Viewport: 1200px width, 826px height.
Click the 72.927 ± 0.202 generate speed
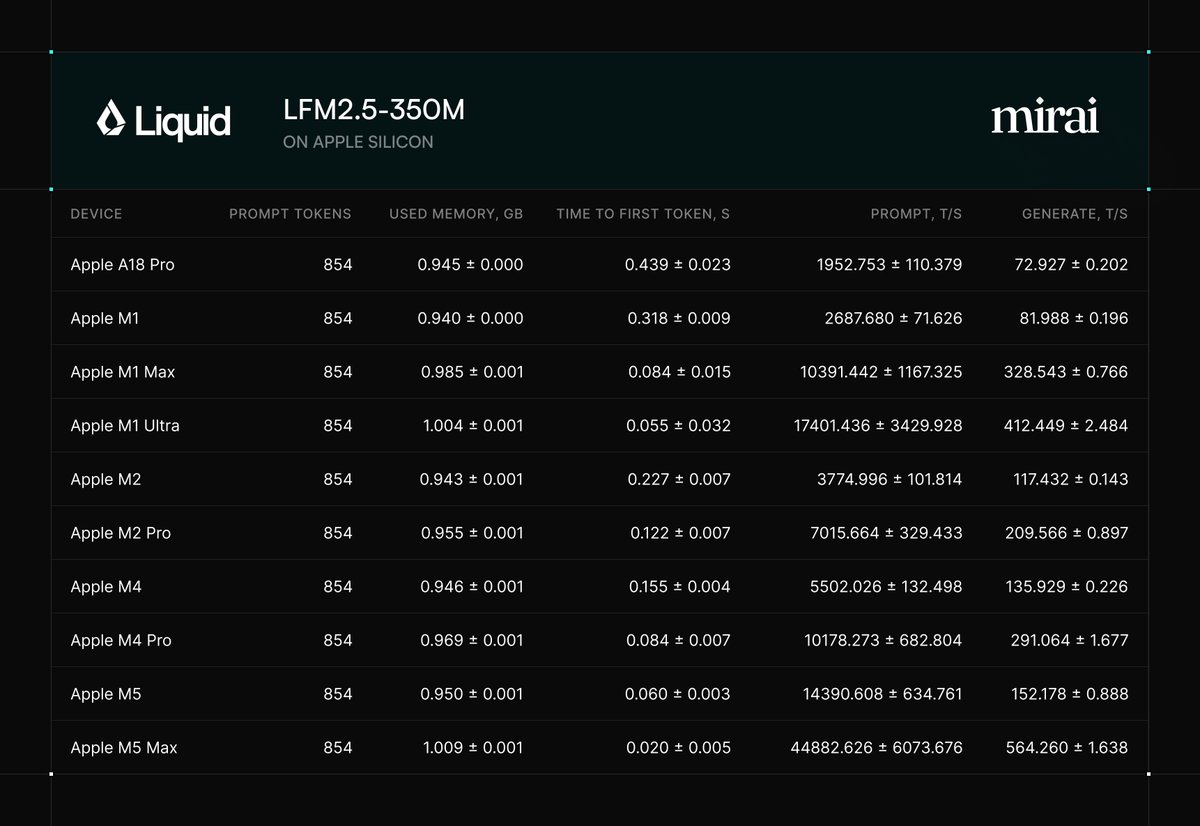click(1071, 265)
